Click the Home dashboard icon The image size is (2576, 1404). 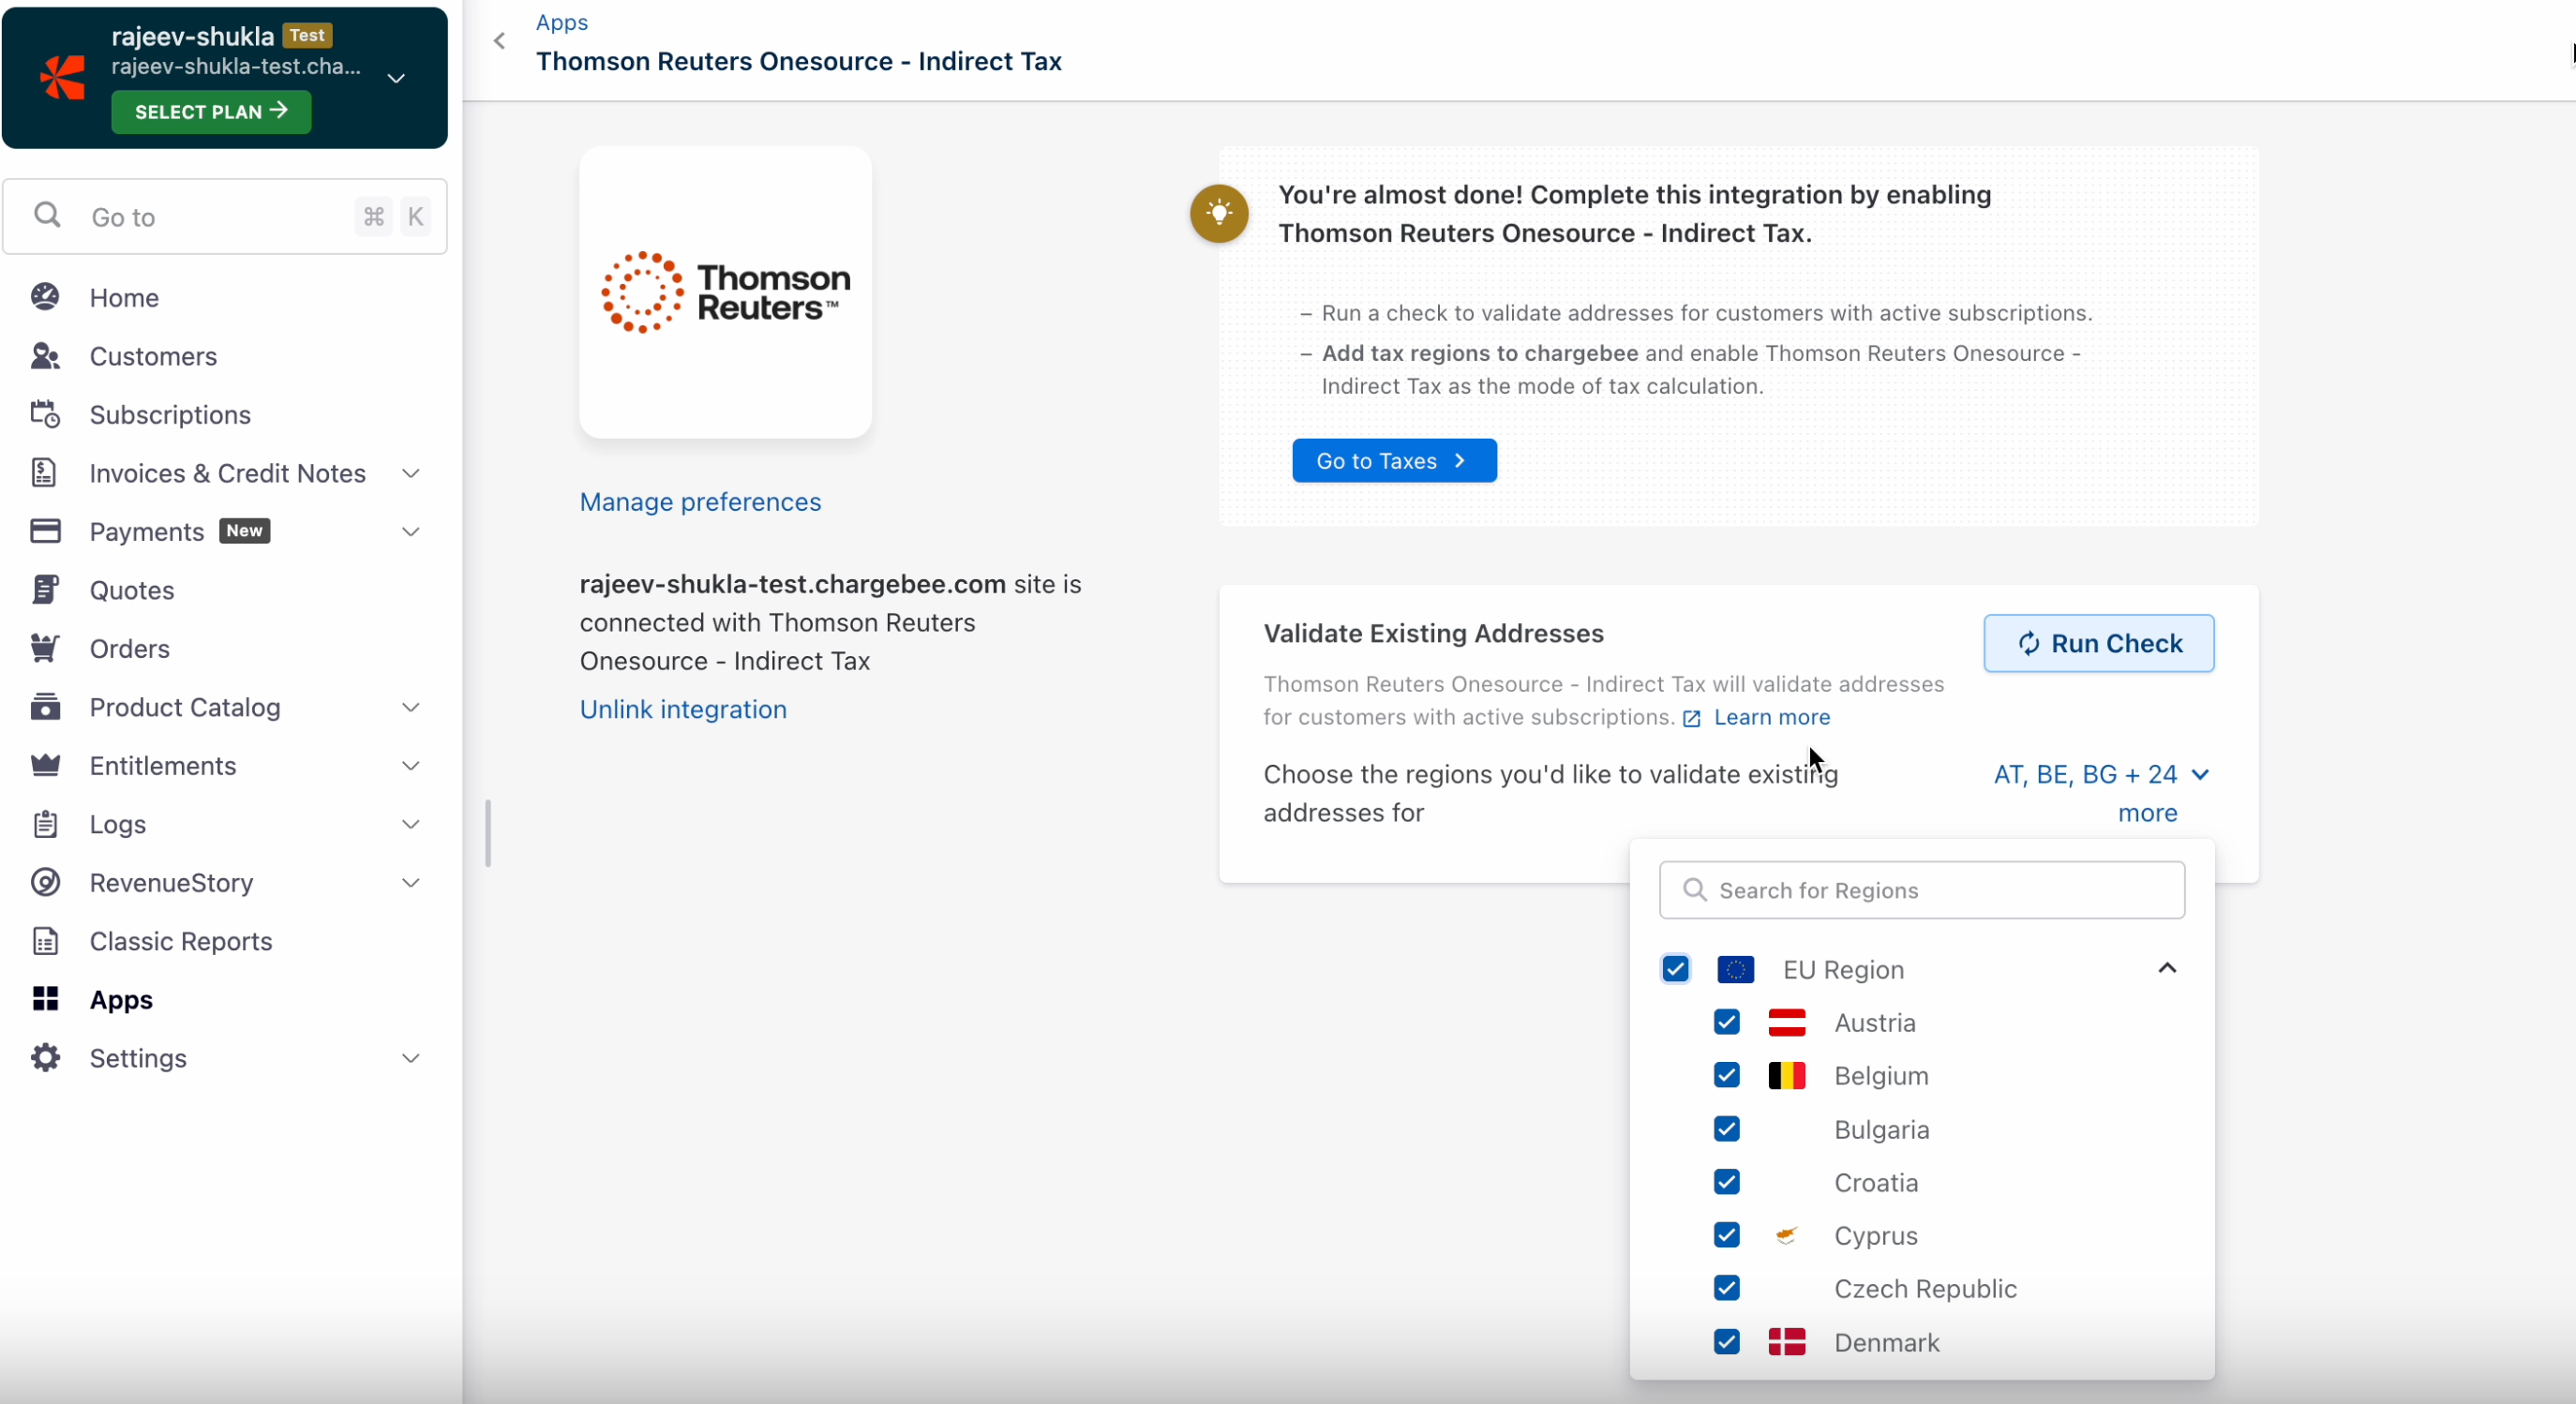click(x=45, y=297)
